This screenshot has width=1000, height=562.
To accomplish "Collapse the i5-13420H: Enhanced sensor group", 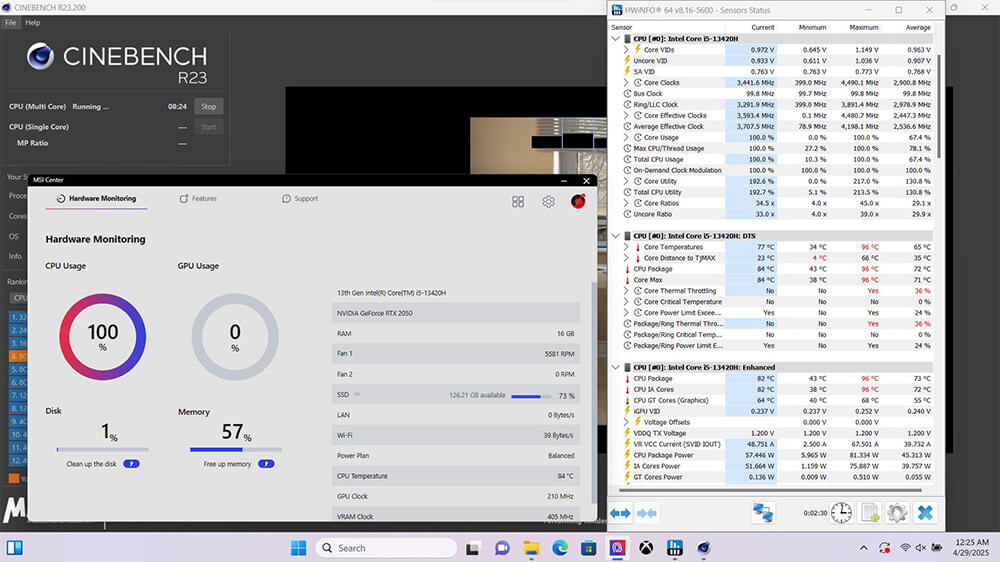I will 615,367.
